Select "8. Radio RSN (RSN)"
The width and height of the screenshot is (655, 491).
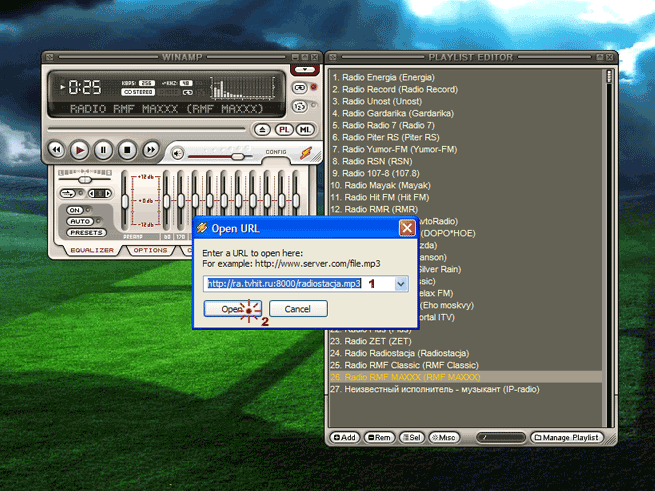[x=466, y=161]
